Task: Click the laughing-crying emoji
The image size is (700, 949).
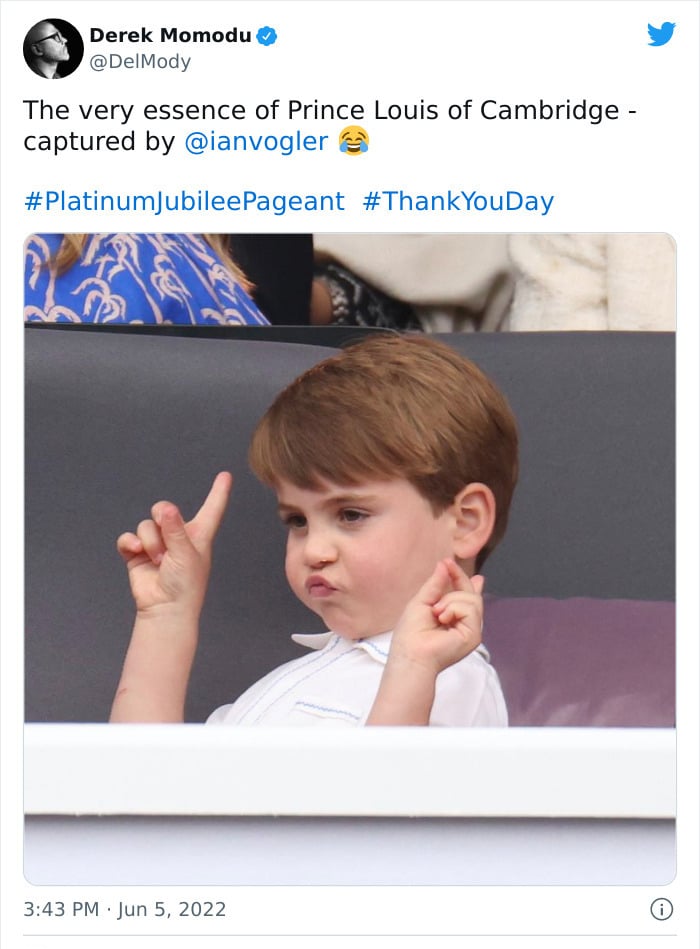Action: 354,141
